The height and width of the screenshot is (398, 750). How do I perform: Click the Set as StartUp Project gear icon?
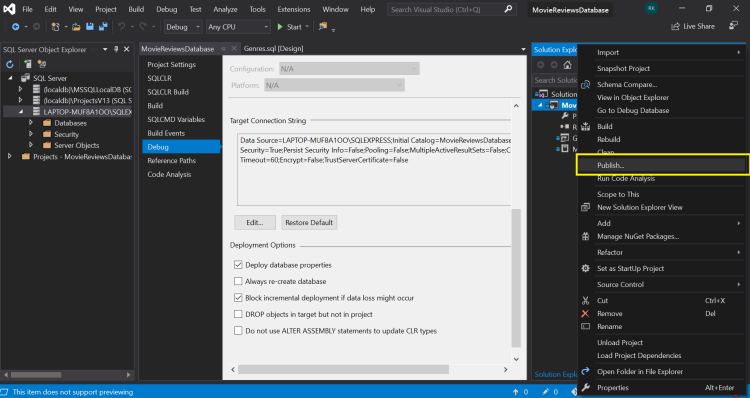[585, 268]
